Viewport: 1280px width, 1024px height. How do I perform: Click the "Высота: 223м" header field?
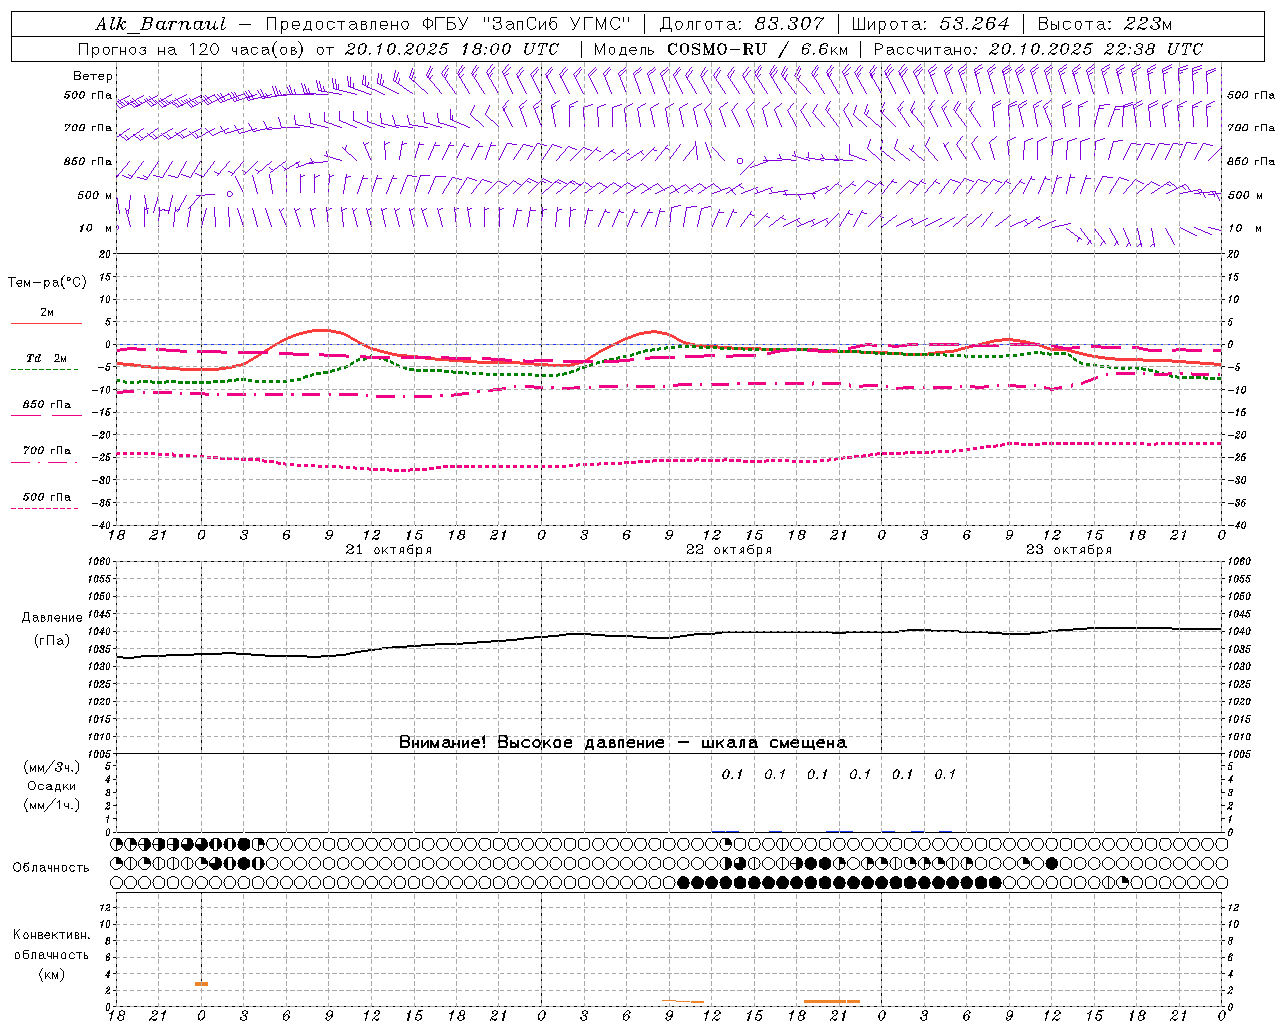pos(1104,24)
